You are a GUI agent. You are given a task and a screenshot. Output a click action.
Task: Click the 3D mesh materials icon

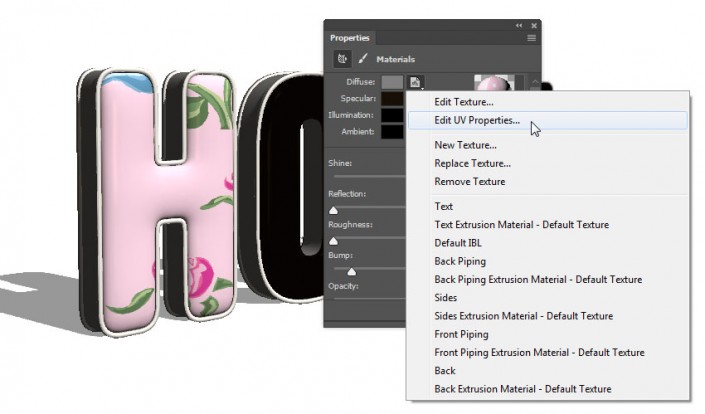pos(341,59)
